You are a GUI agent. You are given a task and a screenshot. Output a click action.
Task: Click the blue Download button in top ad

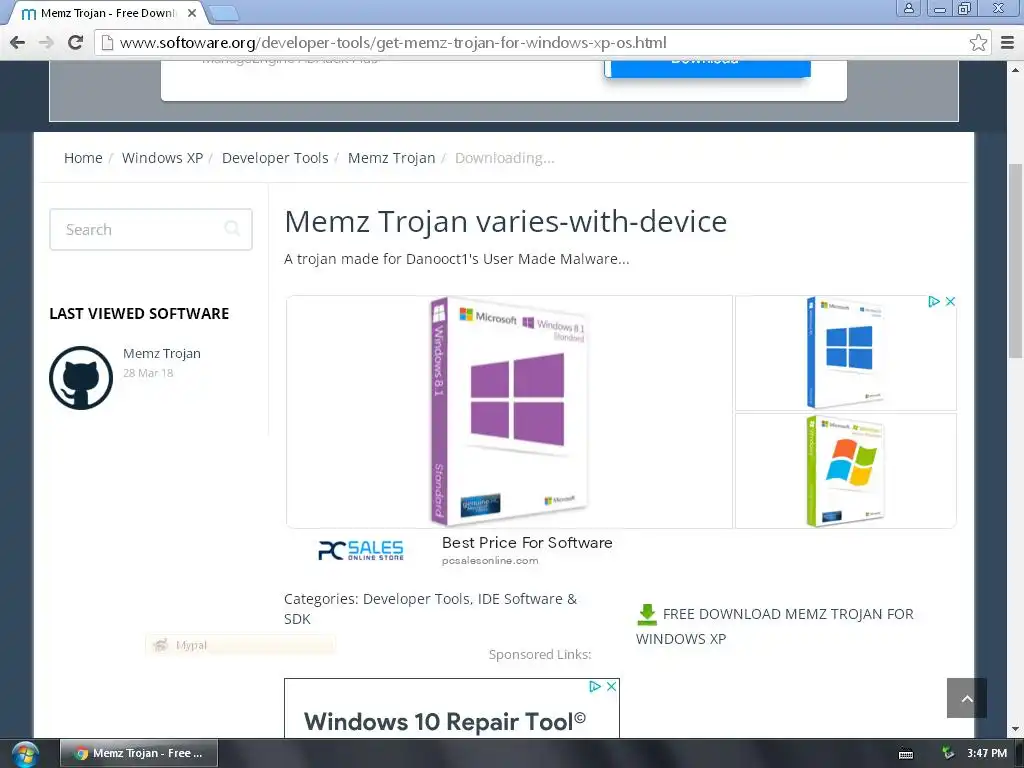[707, 68]
